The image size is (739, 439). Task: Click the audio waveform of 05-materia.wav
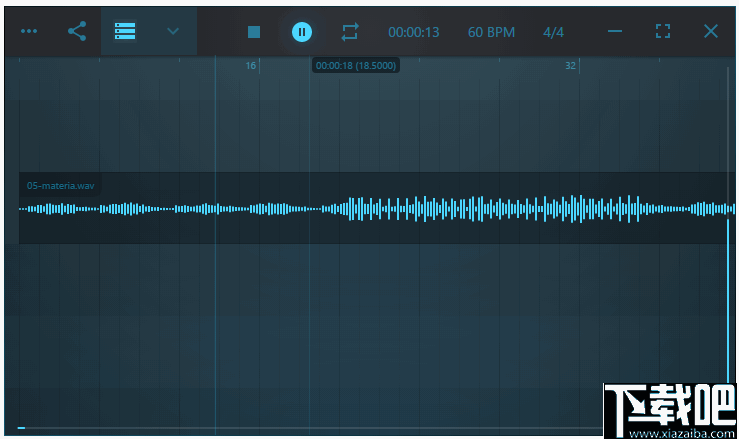377,208
